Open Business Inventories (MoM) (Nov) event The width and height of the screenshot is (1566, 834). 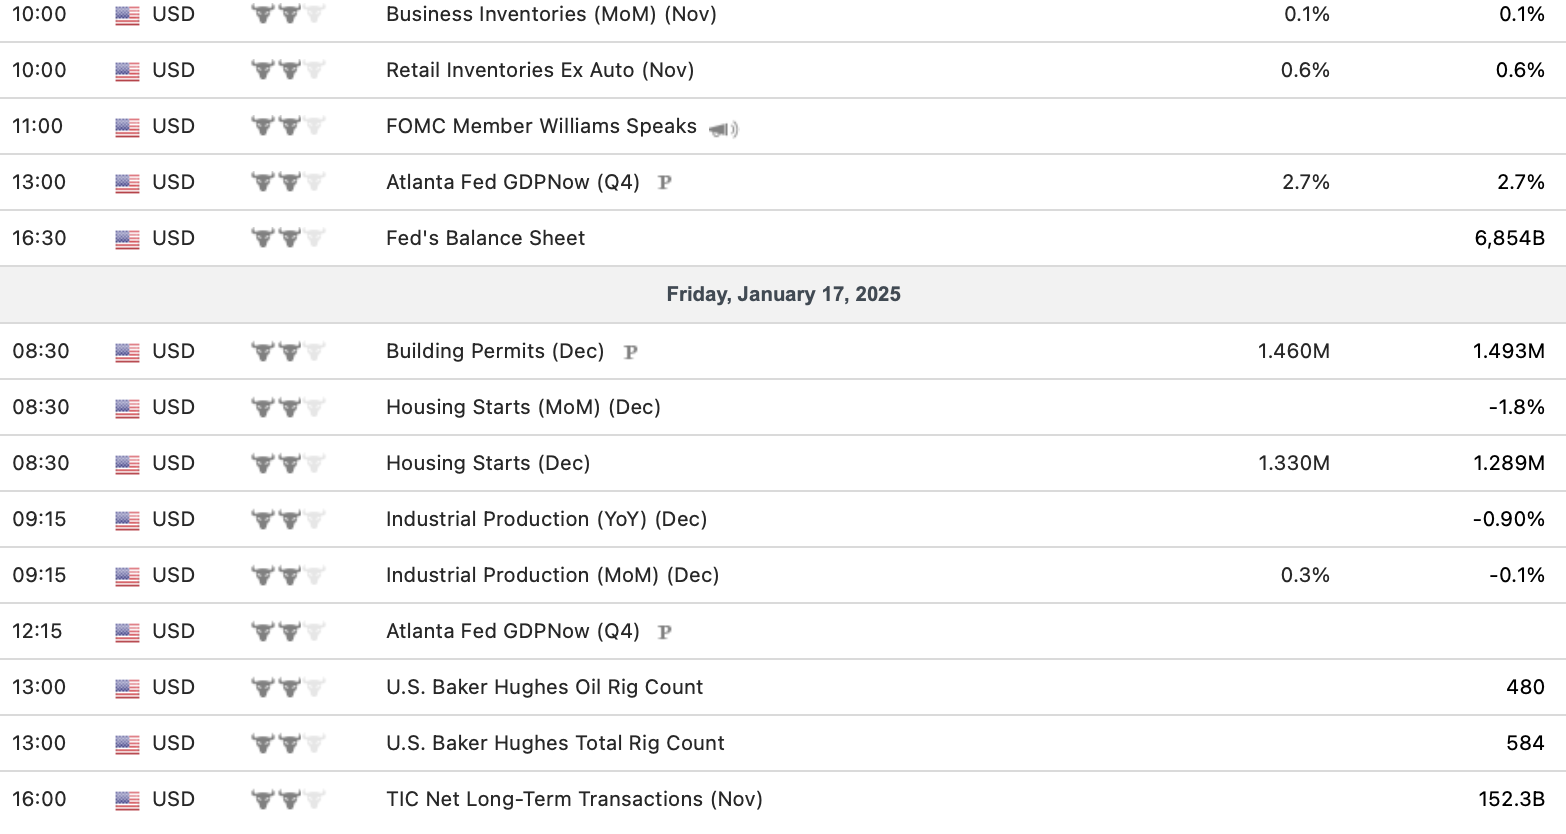[551, 15]
